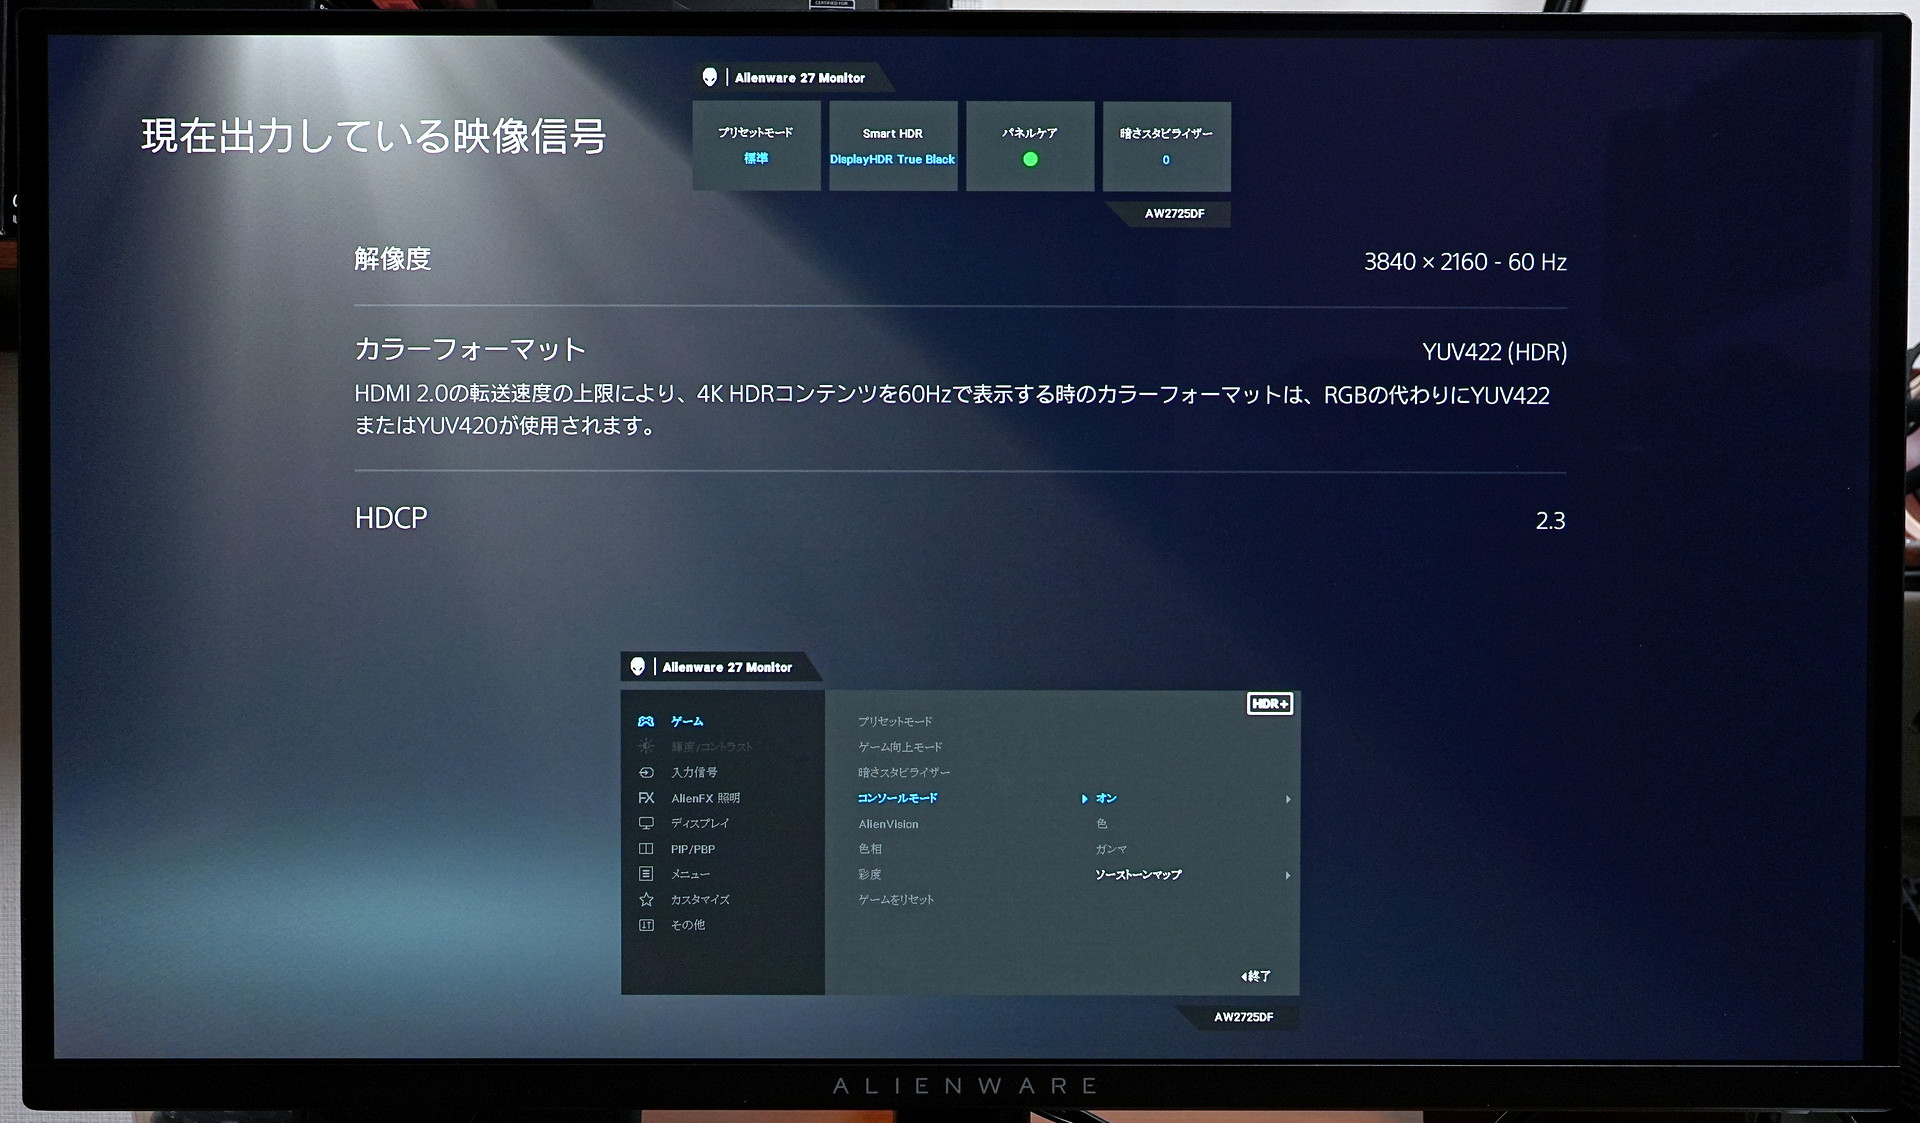Click the AW2725DF label under lower OSD
Screen dimensions: 1920x1123
(x=1243, y=1017)
